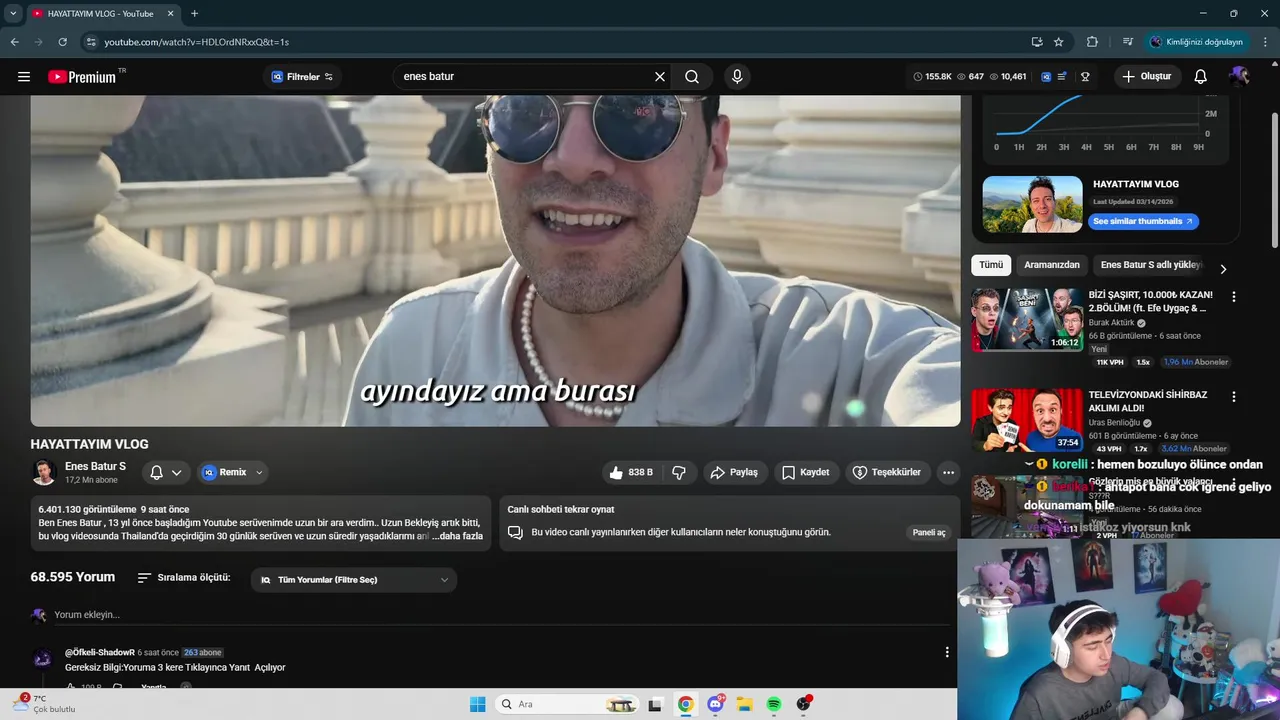Click the Paylaş share button
Viewport: 1280px width, 720px height.
(734, 472)
